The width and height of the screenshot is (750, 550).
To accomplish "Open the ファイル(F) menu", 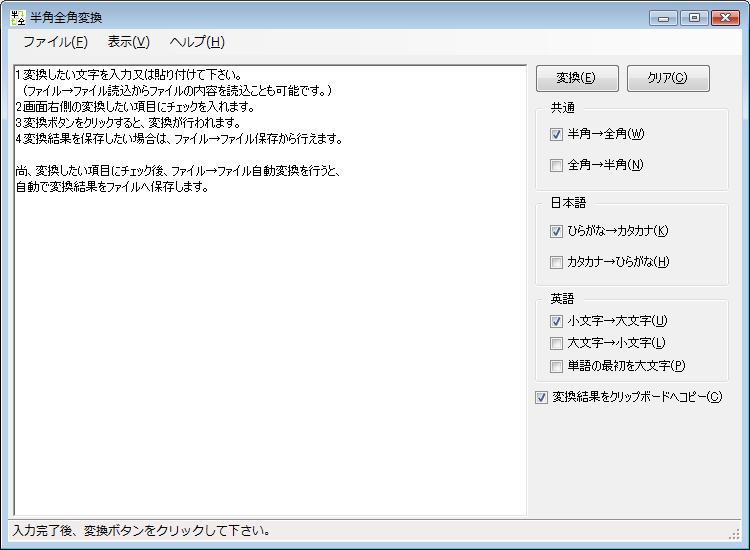I will coord(55,42).
